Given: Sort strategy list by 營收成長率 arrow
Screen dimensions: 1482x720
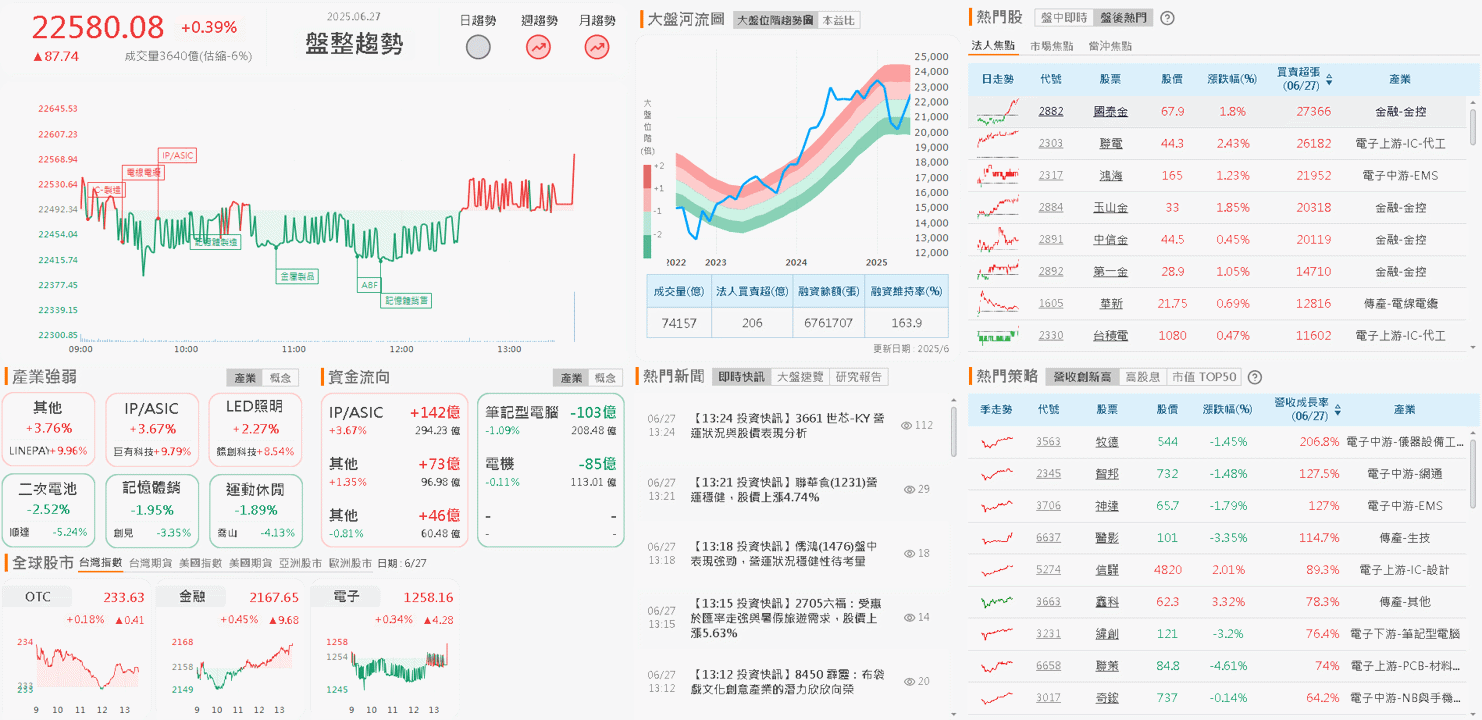Looking at the screenshot, I should tap(1338, 410).
